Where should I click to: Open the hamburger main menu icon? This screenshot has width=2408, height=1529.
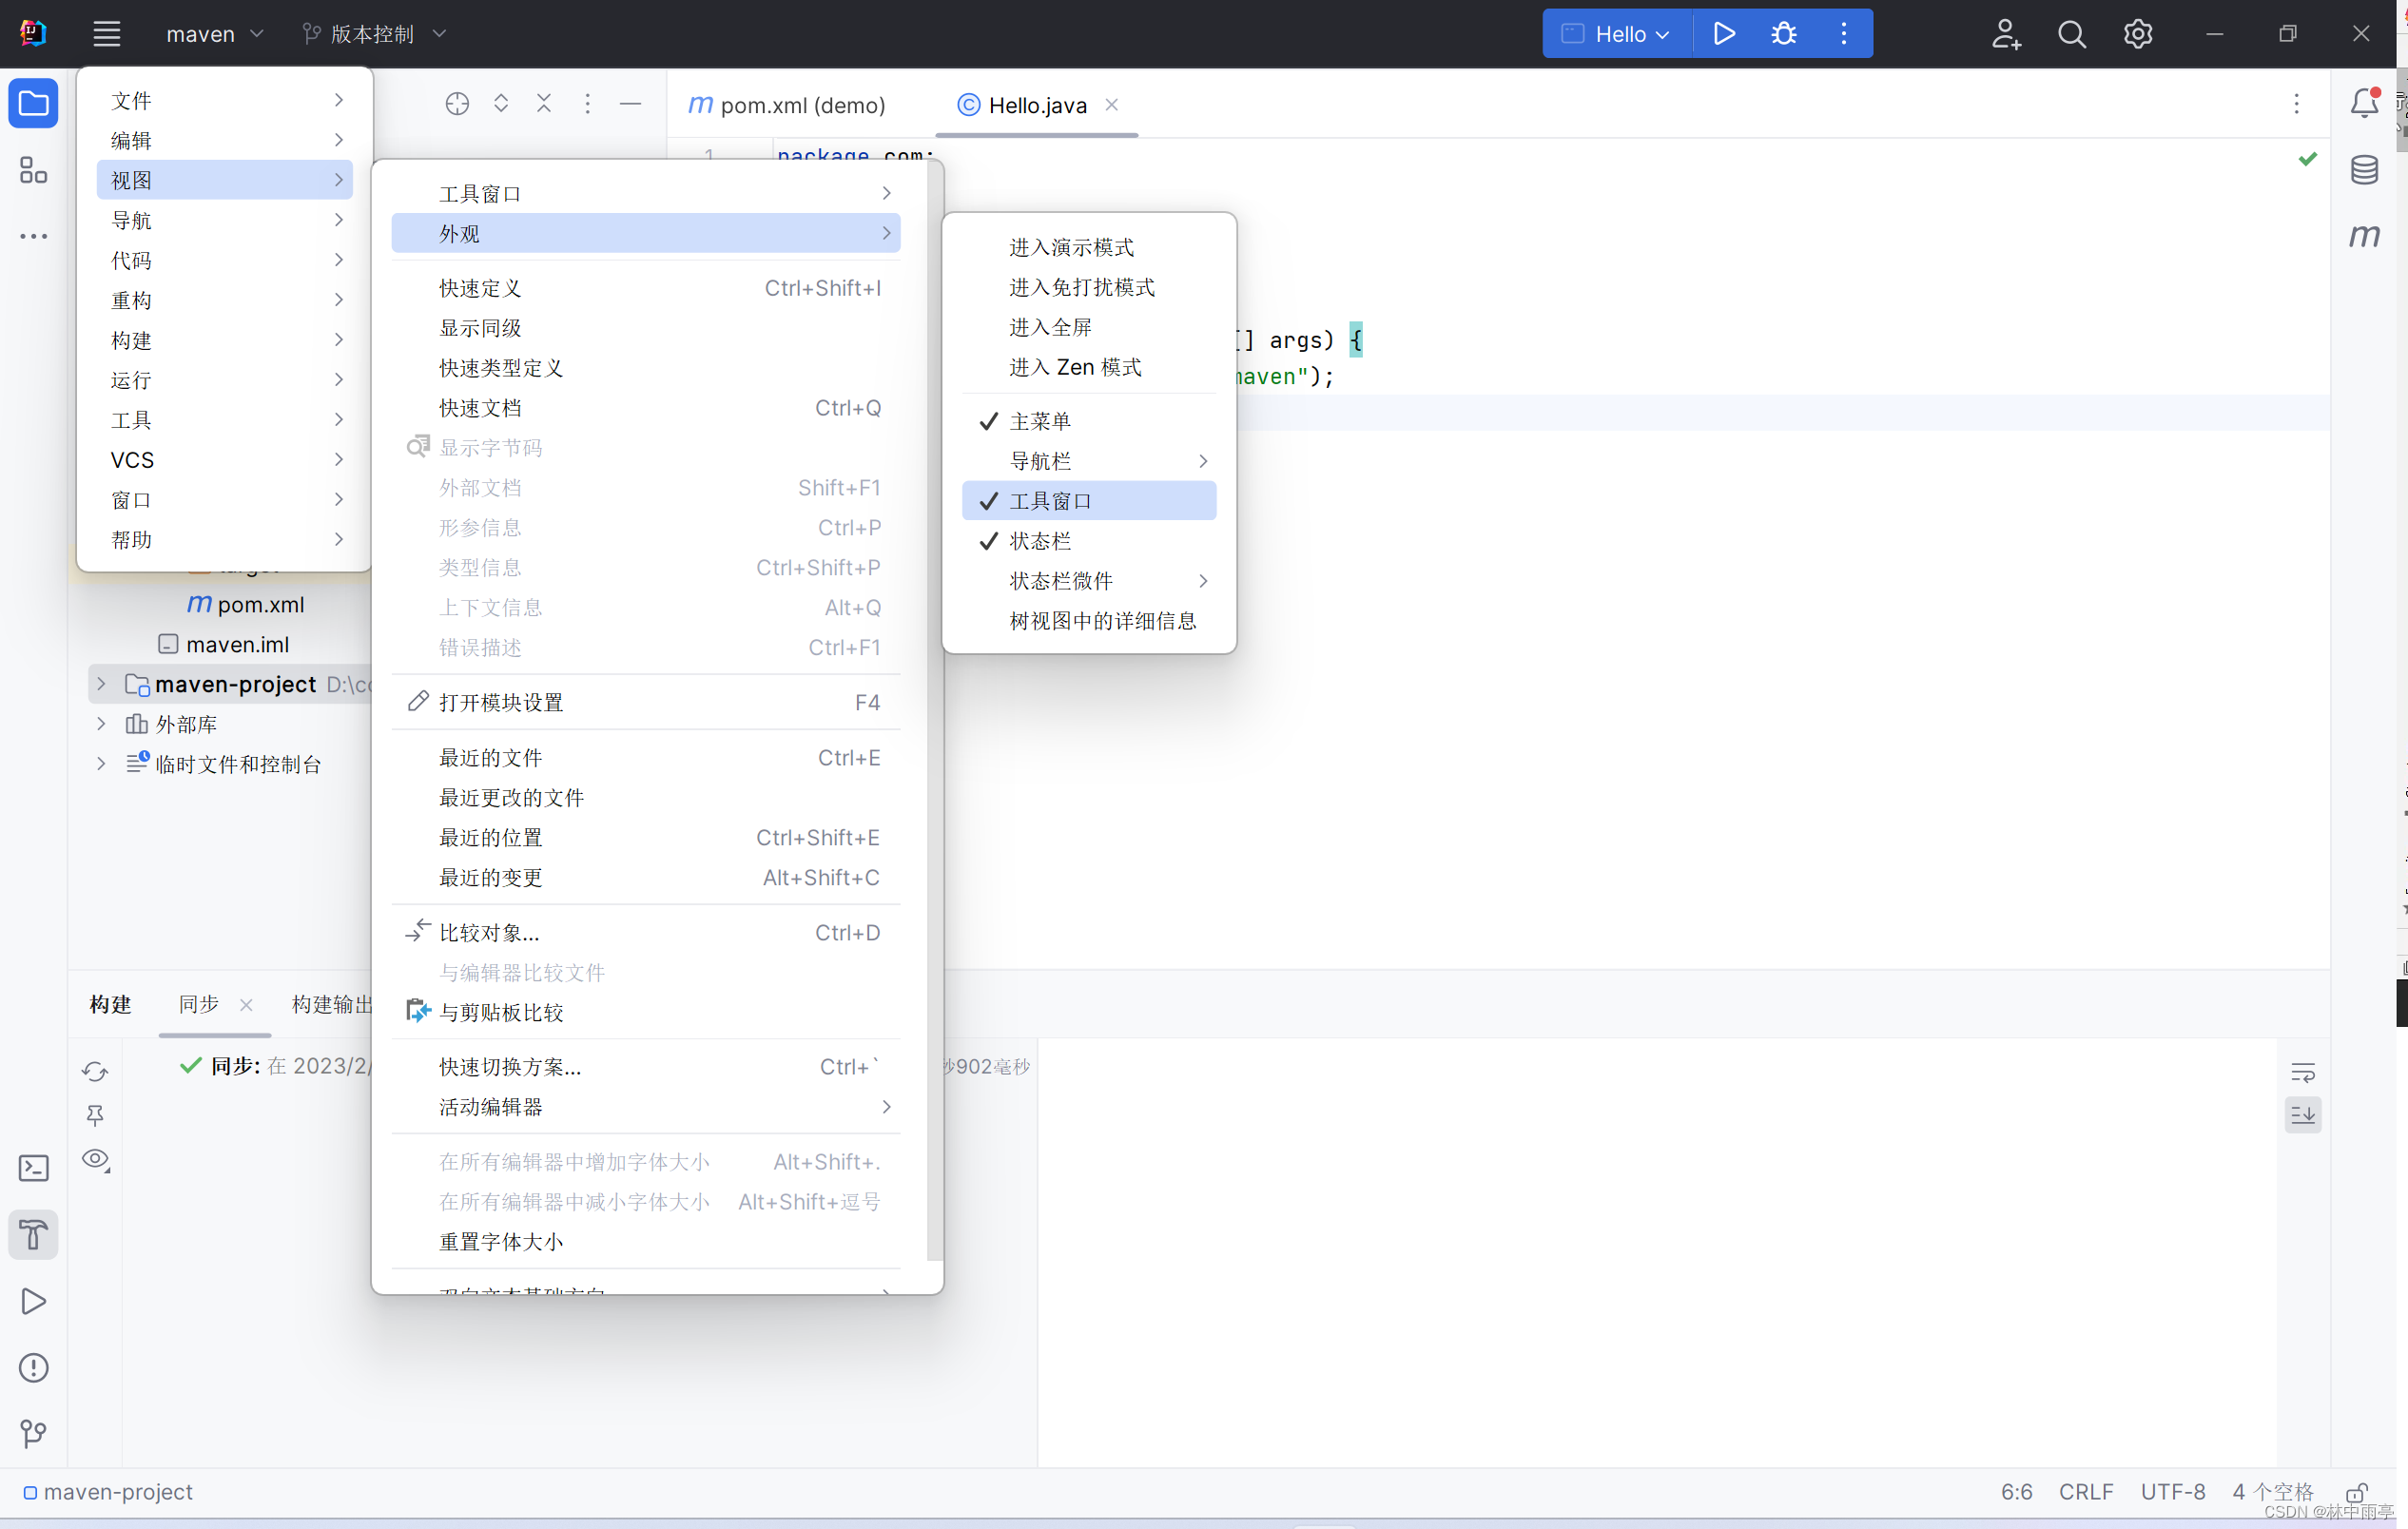click(x=107, y=33)
